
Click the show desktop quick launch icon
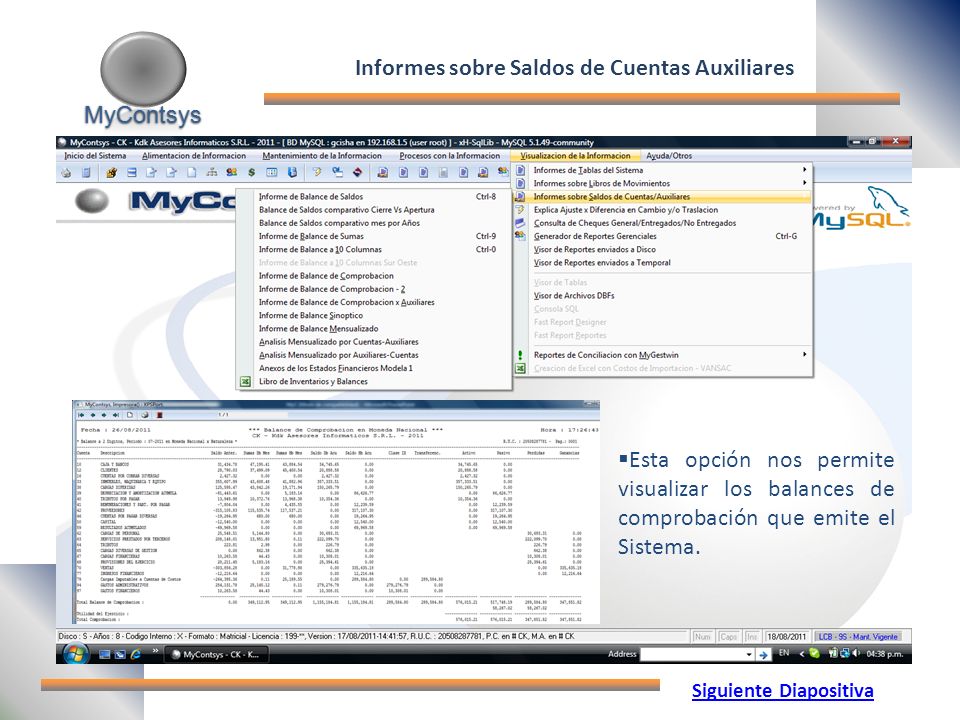coord(105,654)
